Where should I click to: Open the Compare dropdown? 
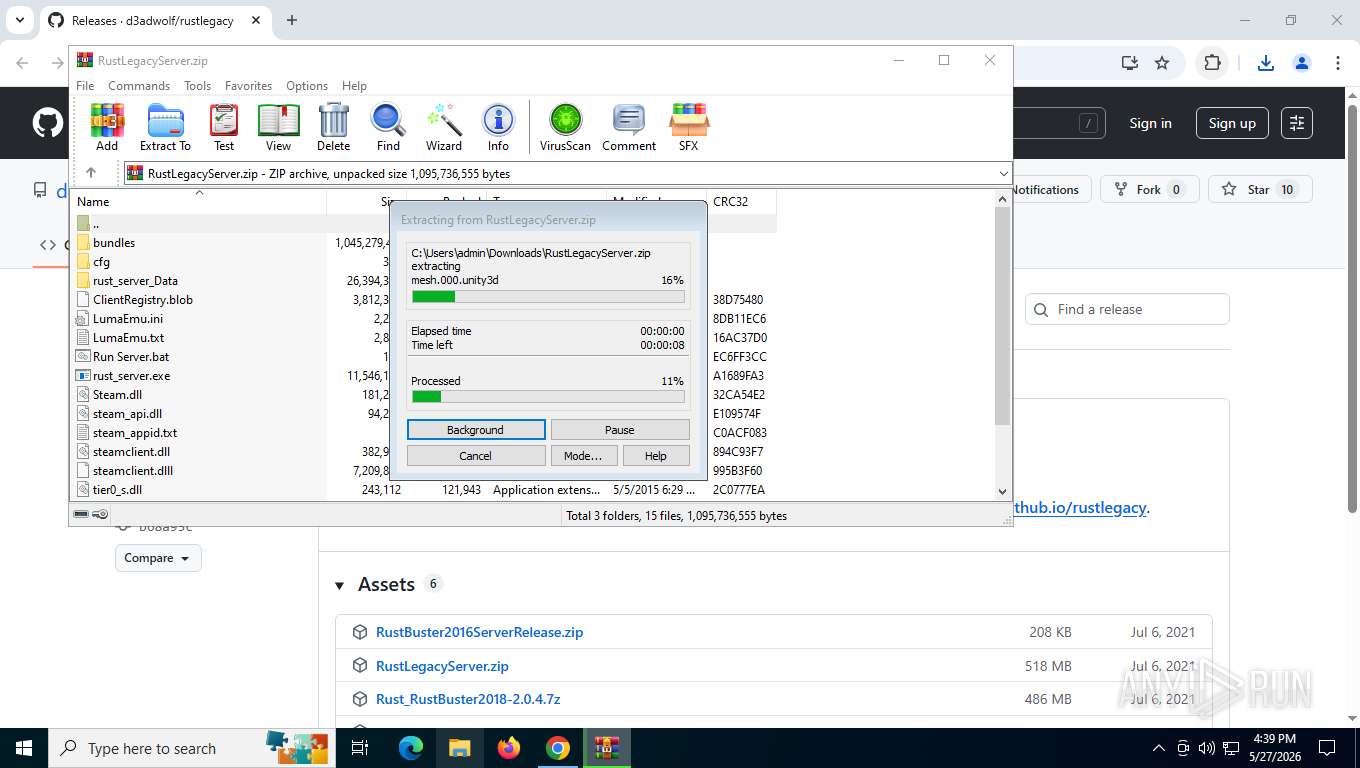pos(158,558)
